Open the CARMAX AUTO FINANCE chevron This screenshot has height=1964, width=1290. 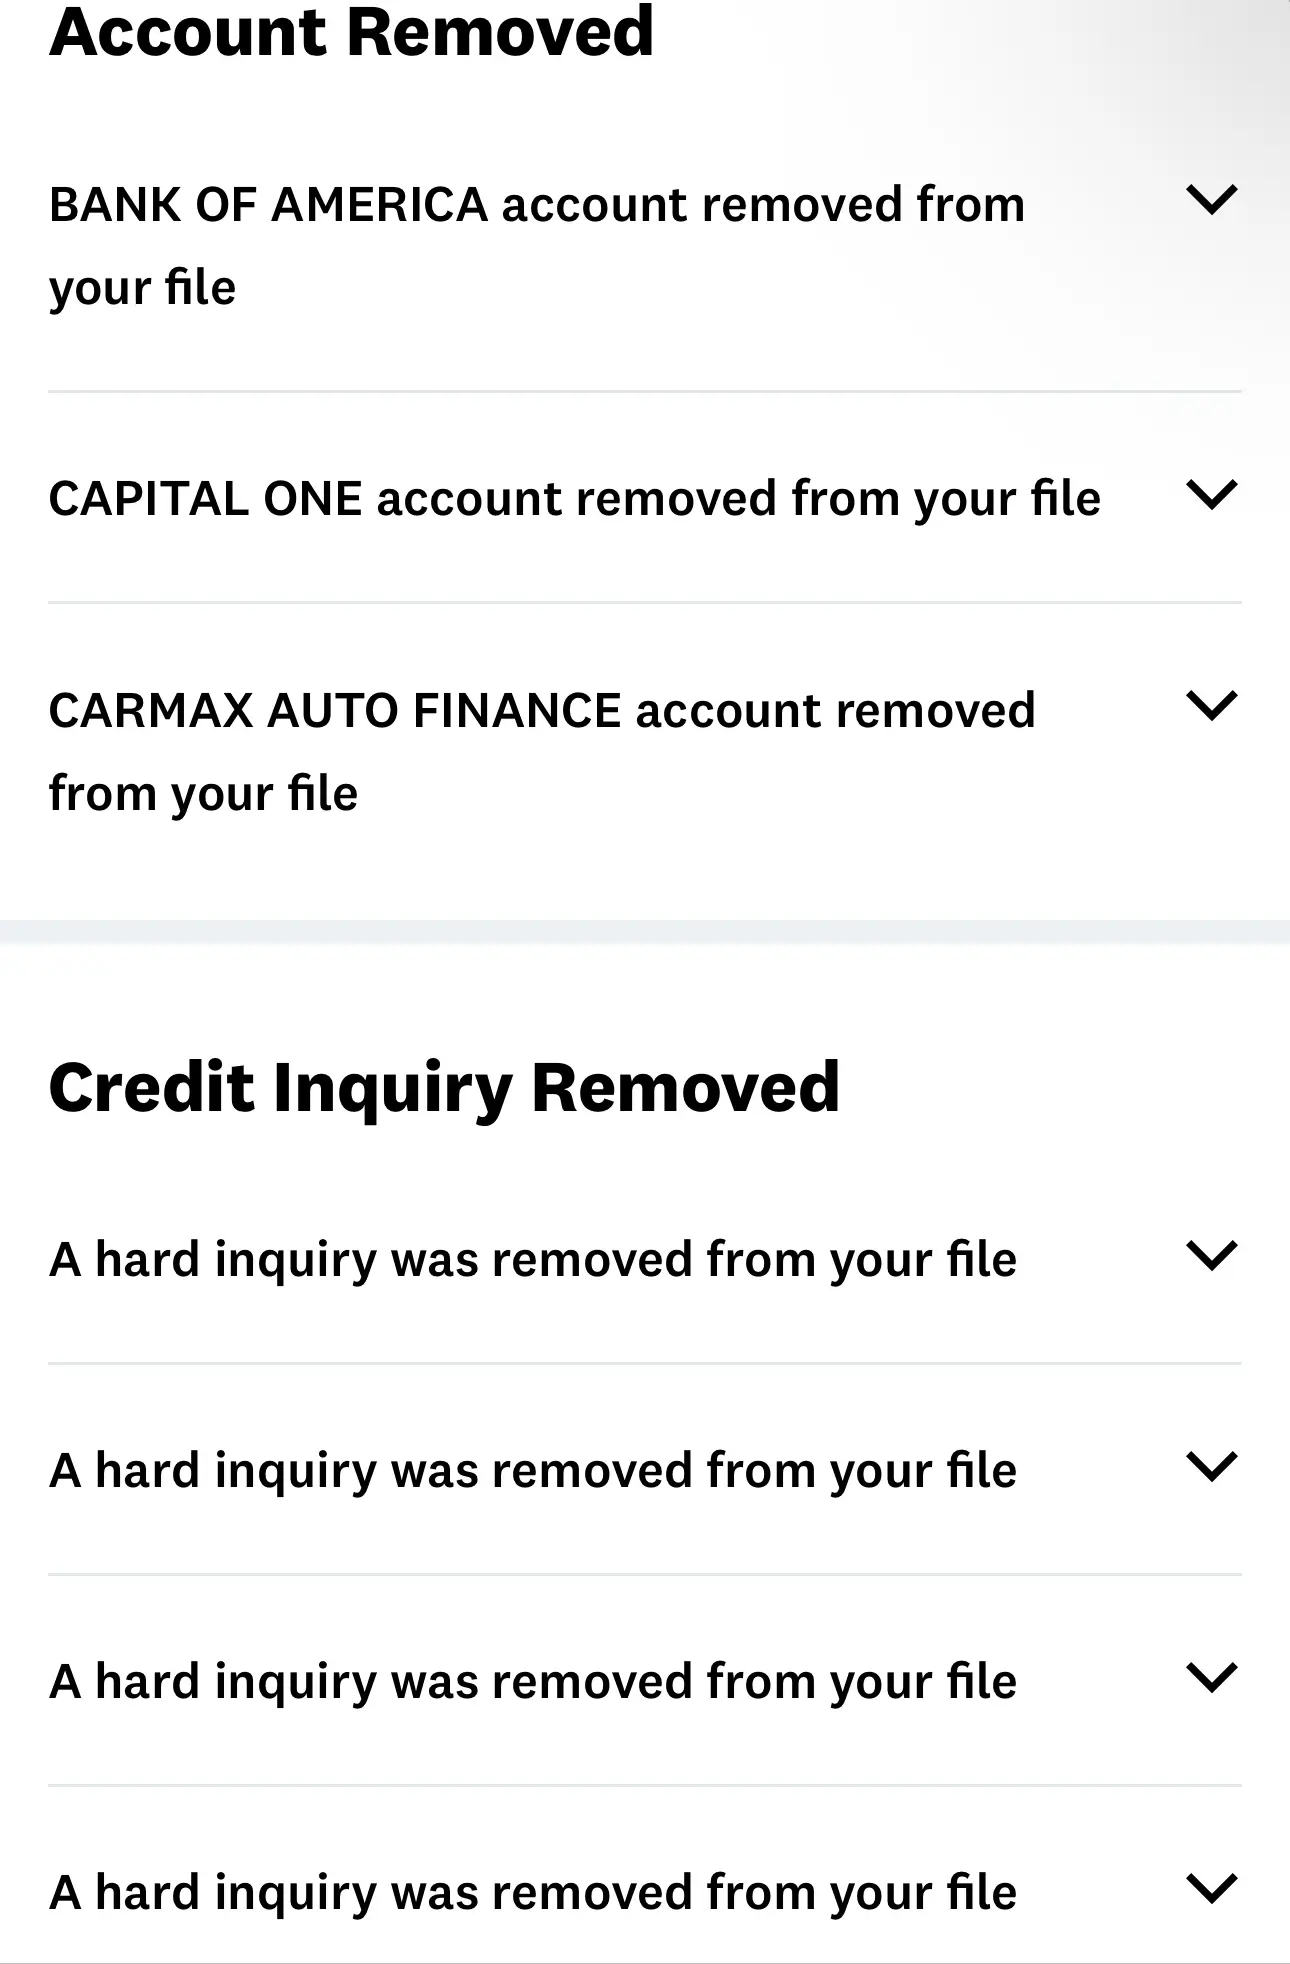(x=1211, y=706)
